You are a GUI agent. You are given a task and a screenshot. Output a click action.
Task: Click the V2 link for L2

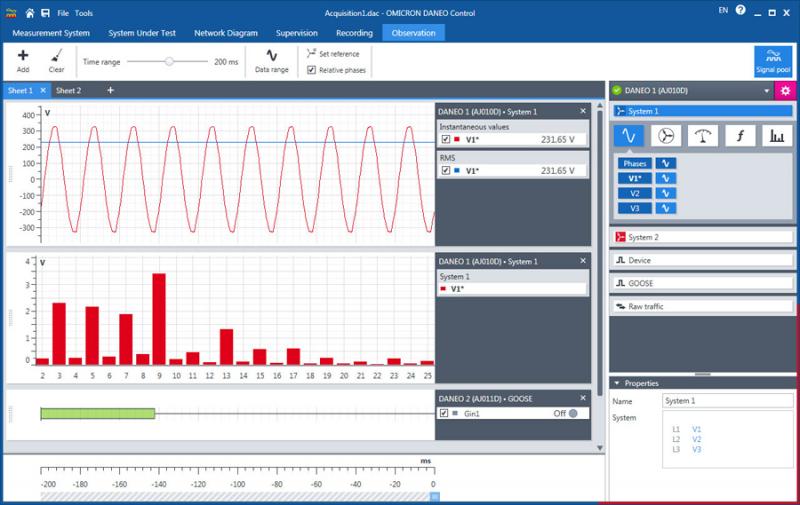click(696, 439)
